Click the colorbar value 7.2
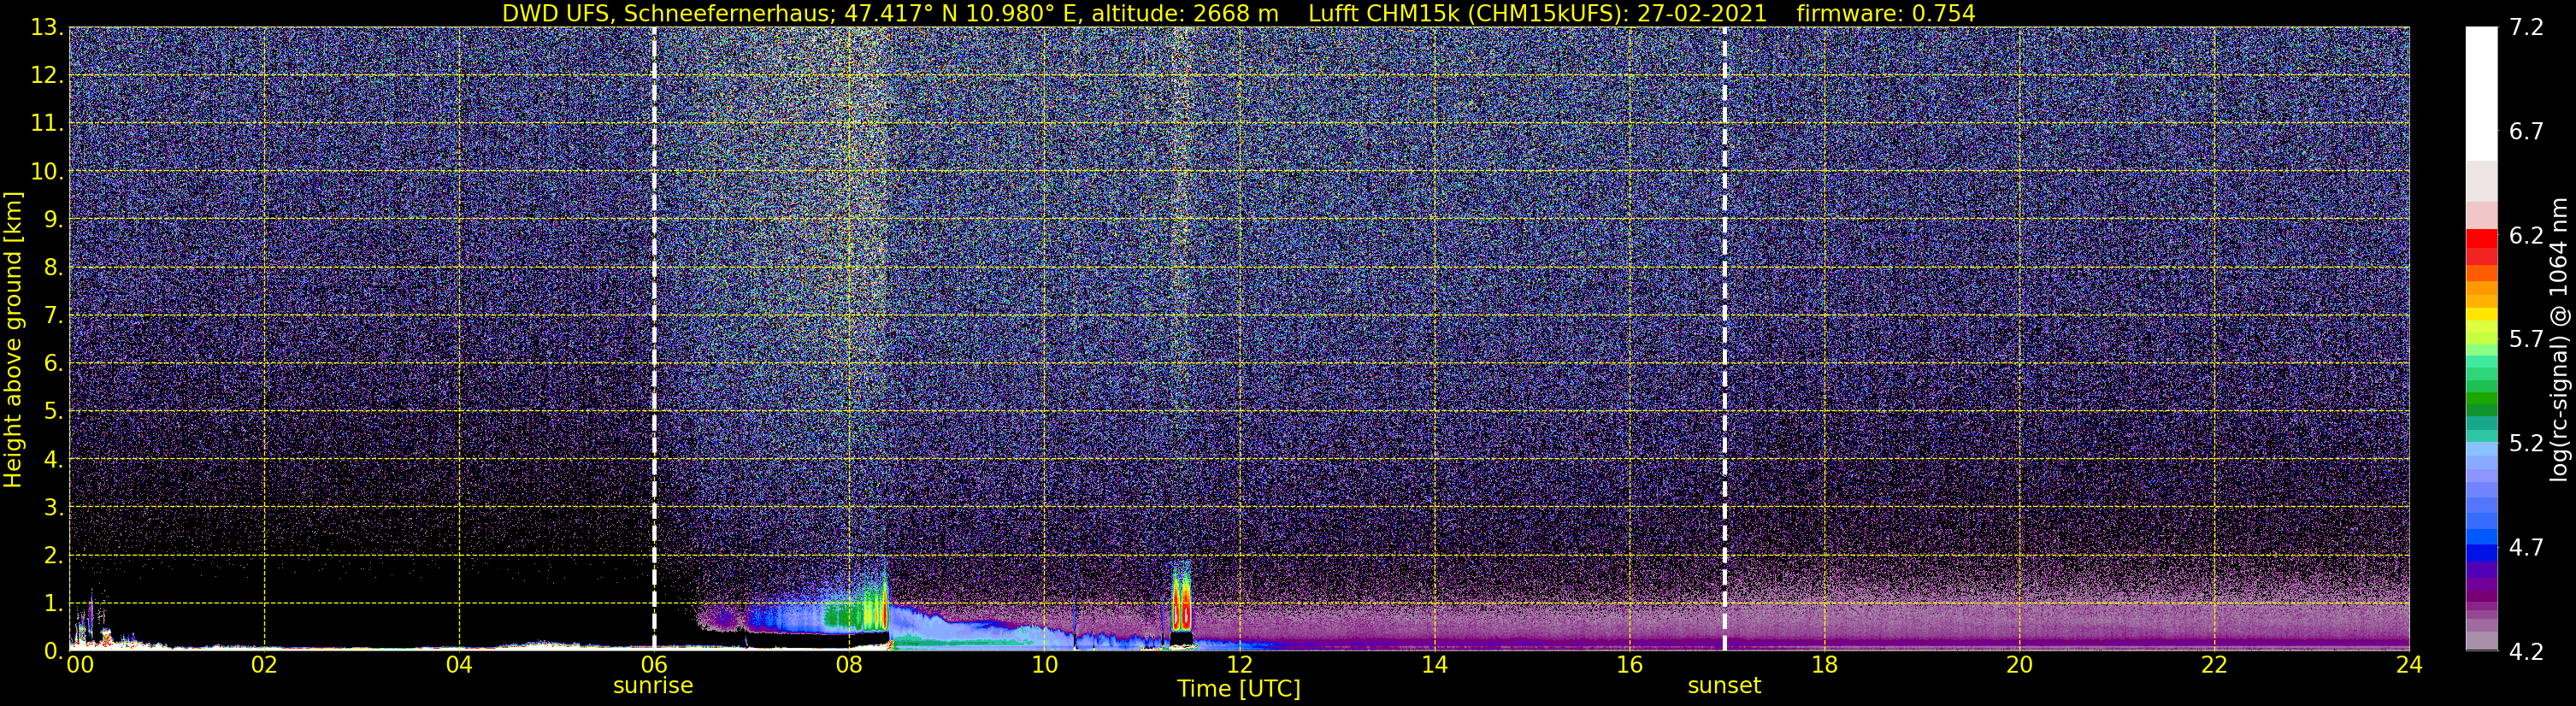 tap(2526, 28)
